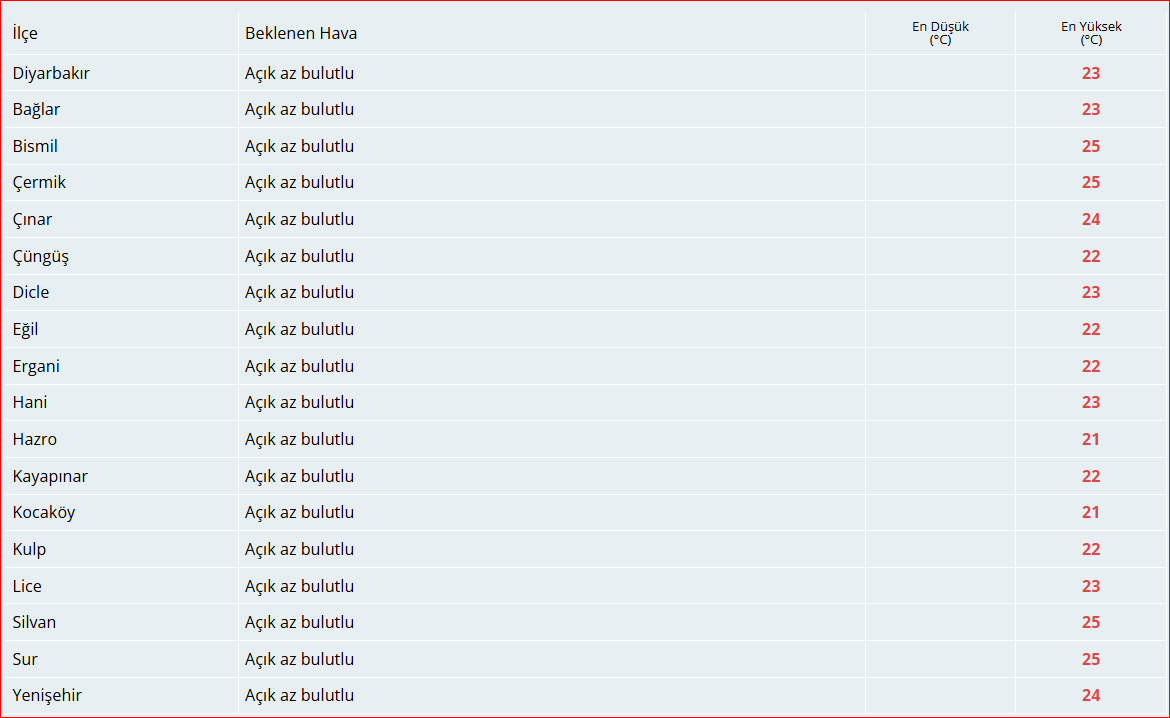Viewport: 1170px width, 718px height.
Task: Click the high temperature value for Çınar
Action: 1090,219
